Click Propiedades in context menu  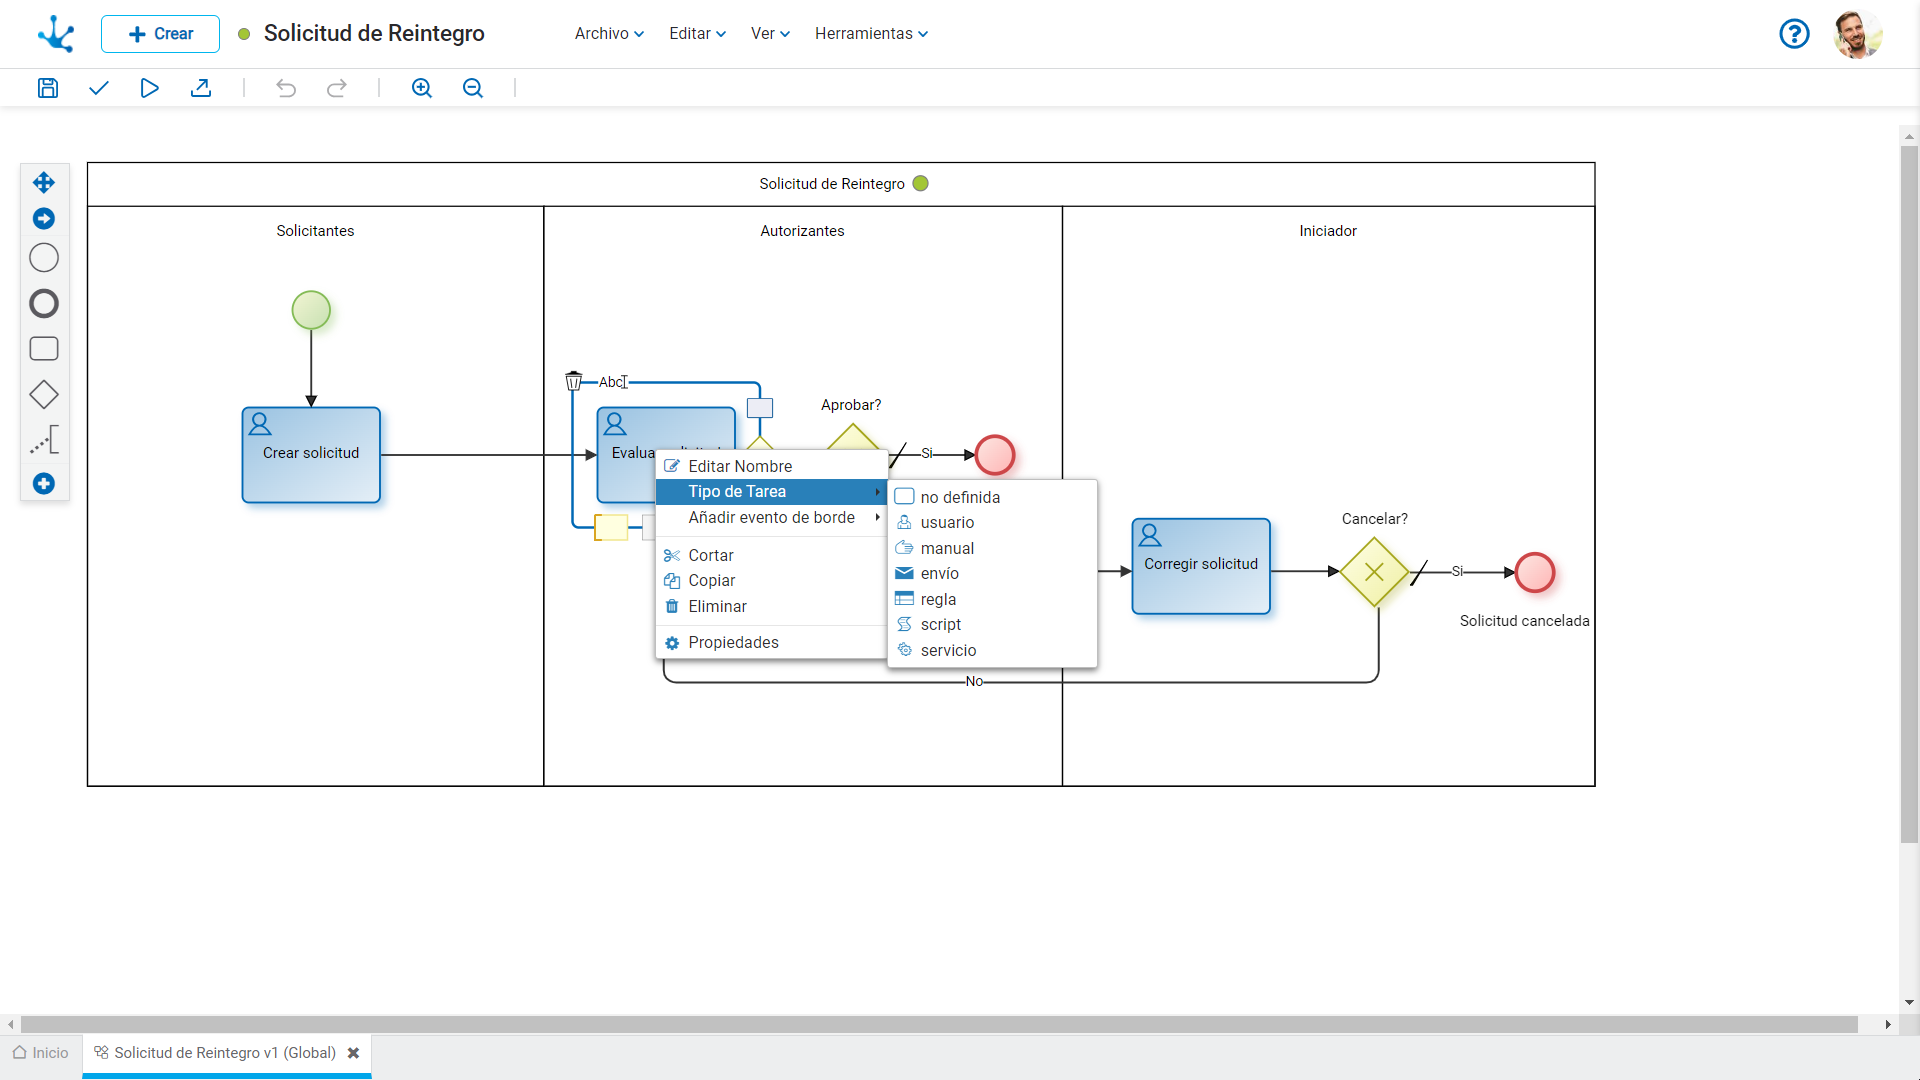(733, 642)
